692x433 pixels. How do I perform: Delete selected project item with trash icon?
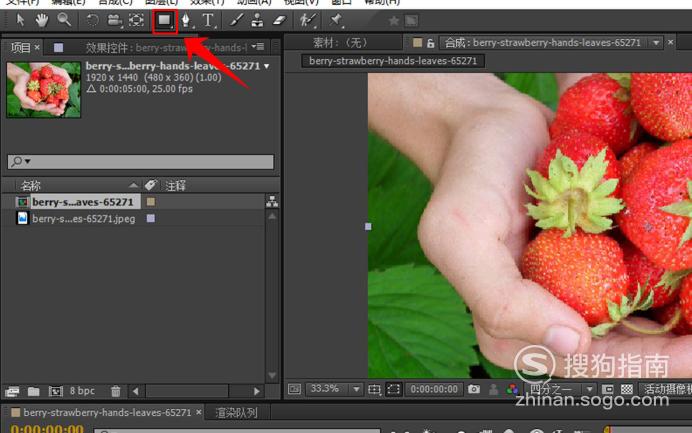(x=116, y=391)
